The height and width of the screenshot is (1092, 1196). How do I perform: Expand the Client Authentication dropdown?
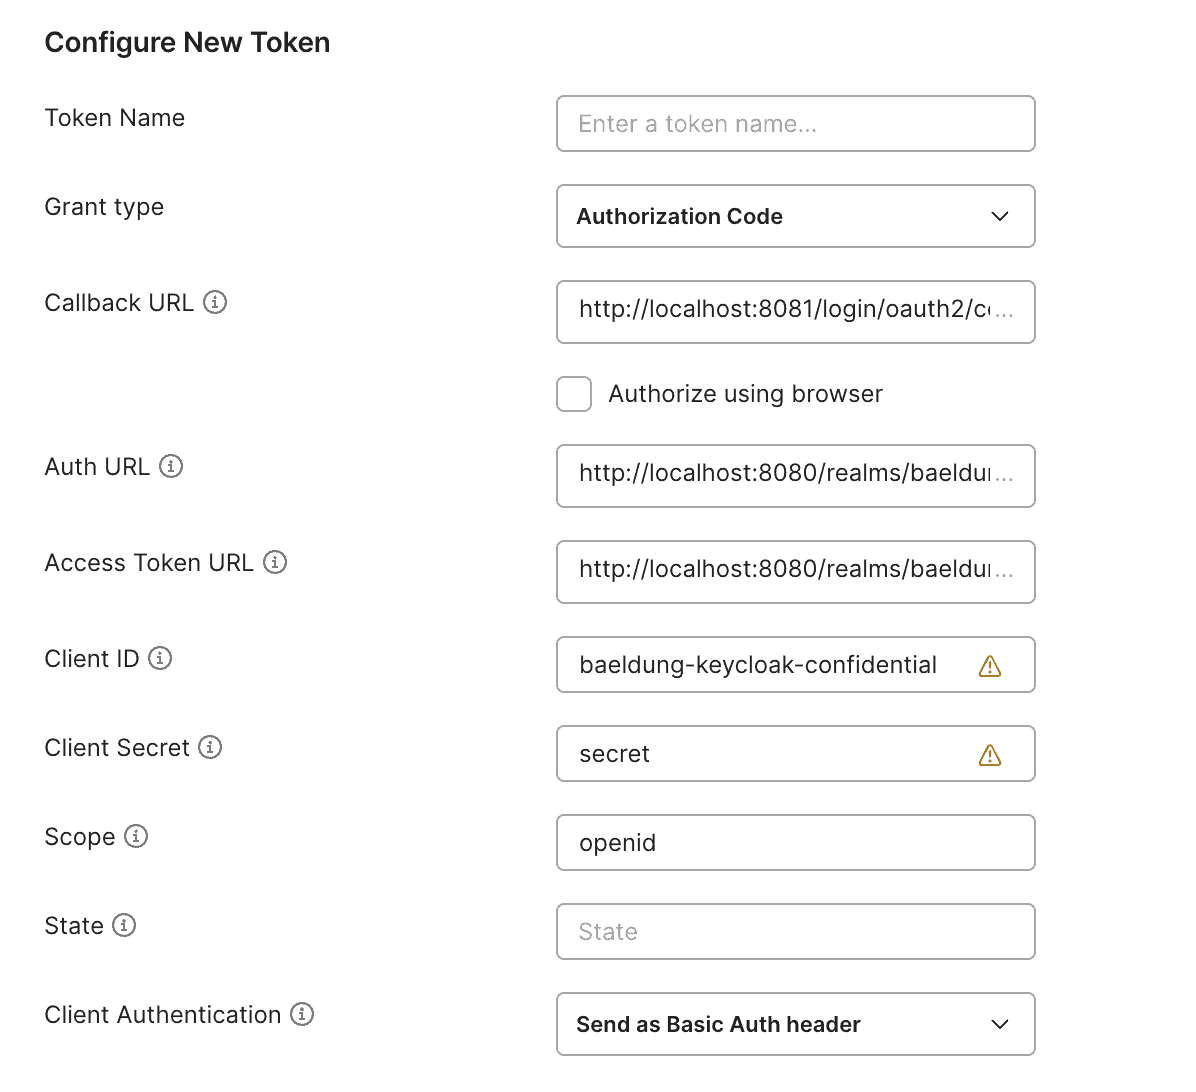tap(795, 1024)
